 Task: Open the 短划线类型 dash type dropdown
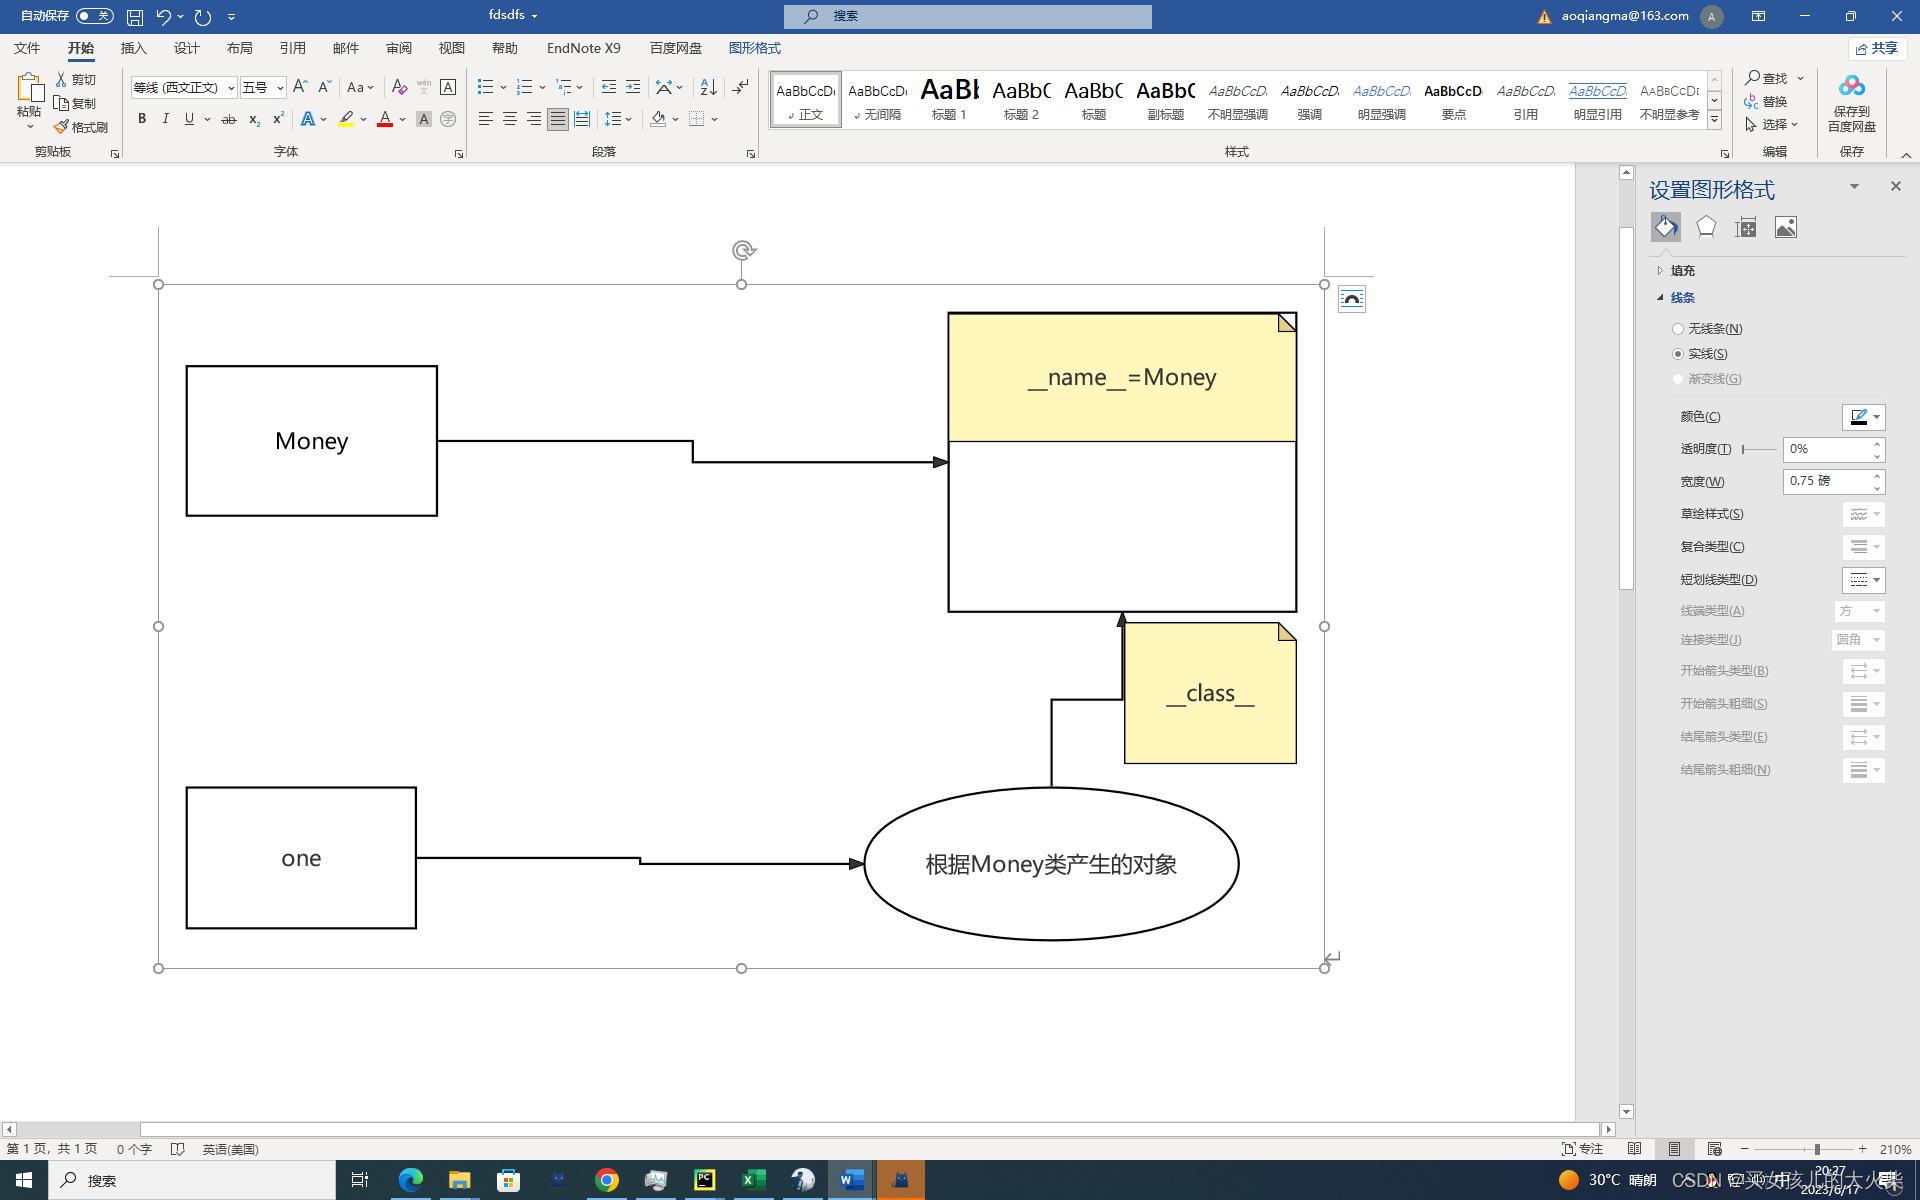1864,580
